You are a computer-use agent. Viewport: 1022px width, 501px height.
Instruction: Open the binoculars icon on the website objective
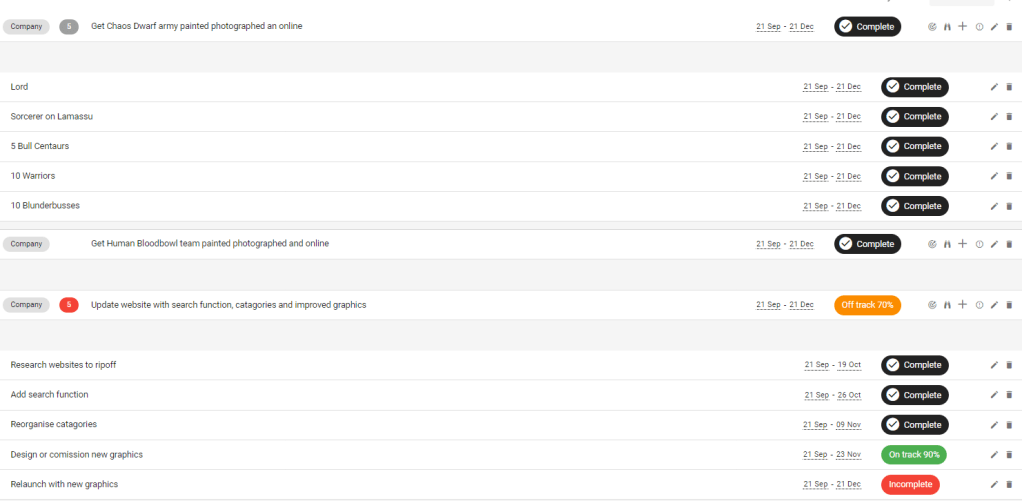(x=947, y=305)
